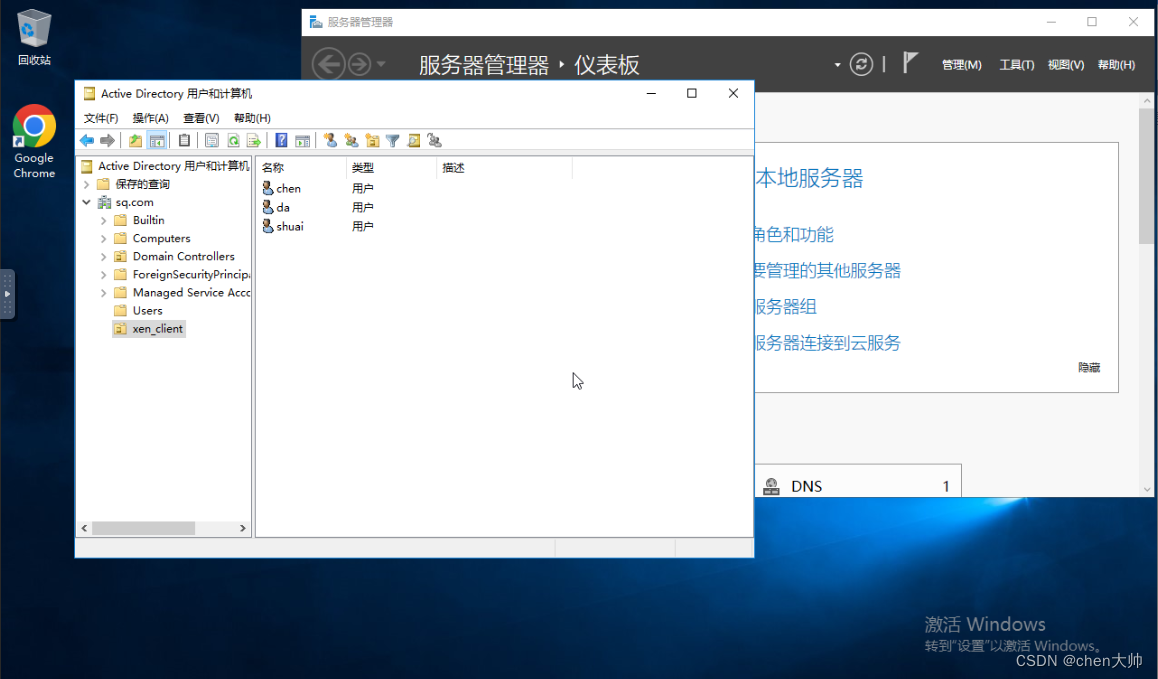Click the DNS role icon in Server Manager
1158x679 pixels.
pos(771,486)
